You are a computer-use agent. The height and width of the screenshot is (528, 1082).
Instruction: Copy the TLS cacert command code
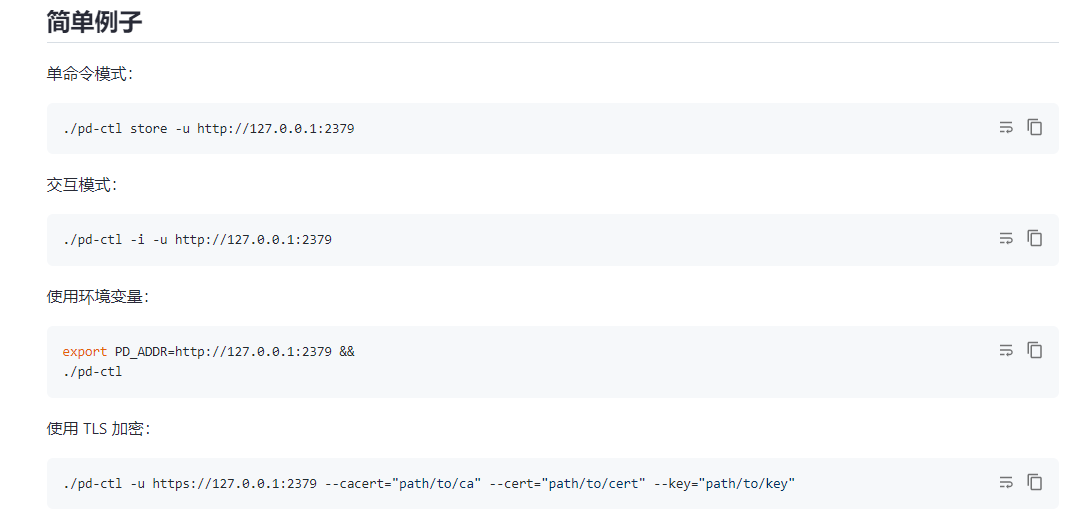coord(1034,482)
